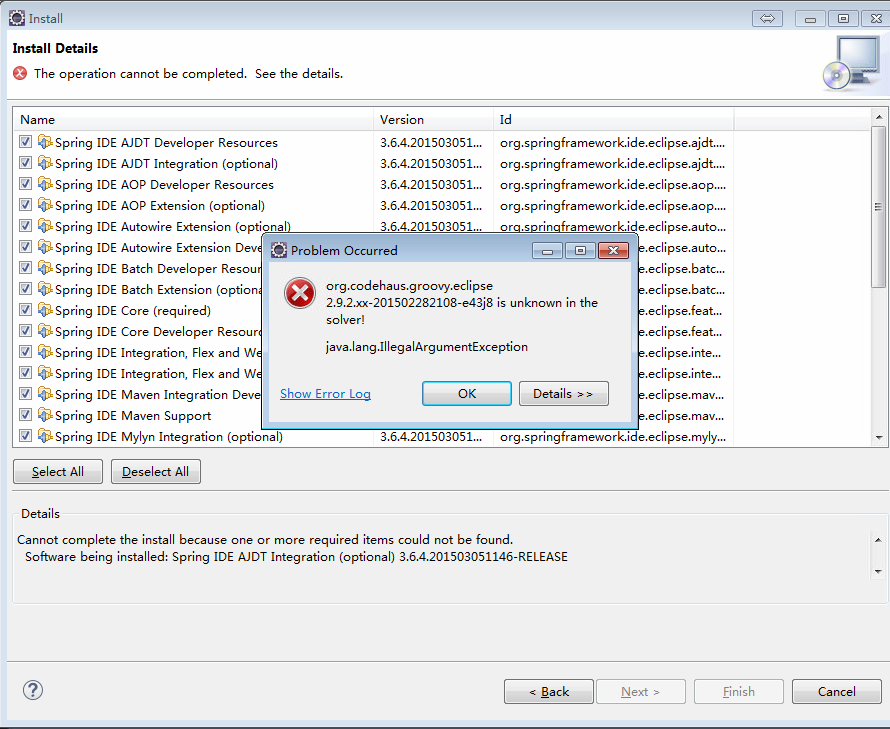Click the Problem Occurred dialog title icon

[279, 250]
